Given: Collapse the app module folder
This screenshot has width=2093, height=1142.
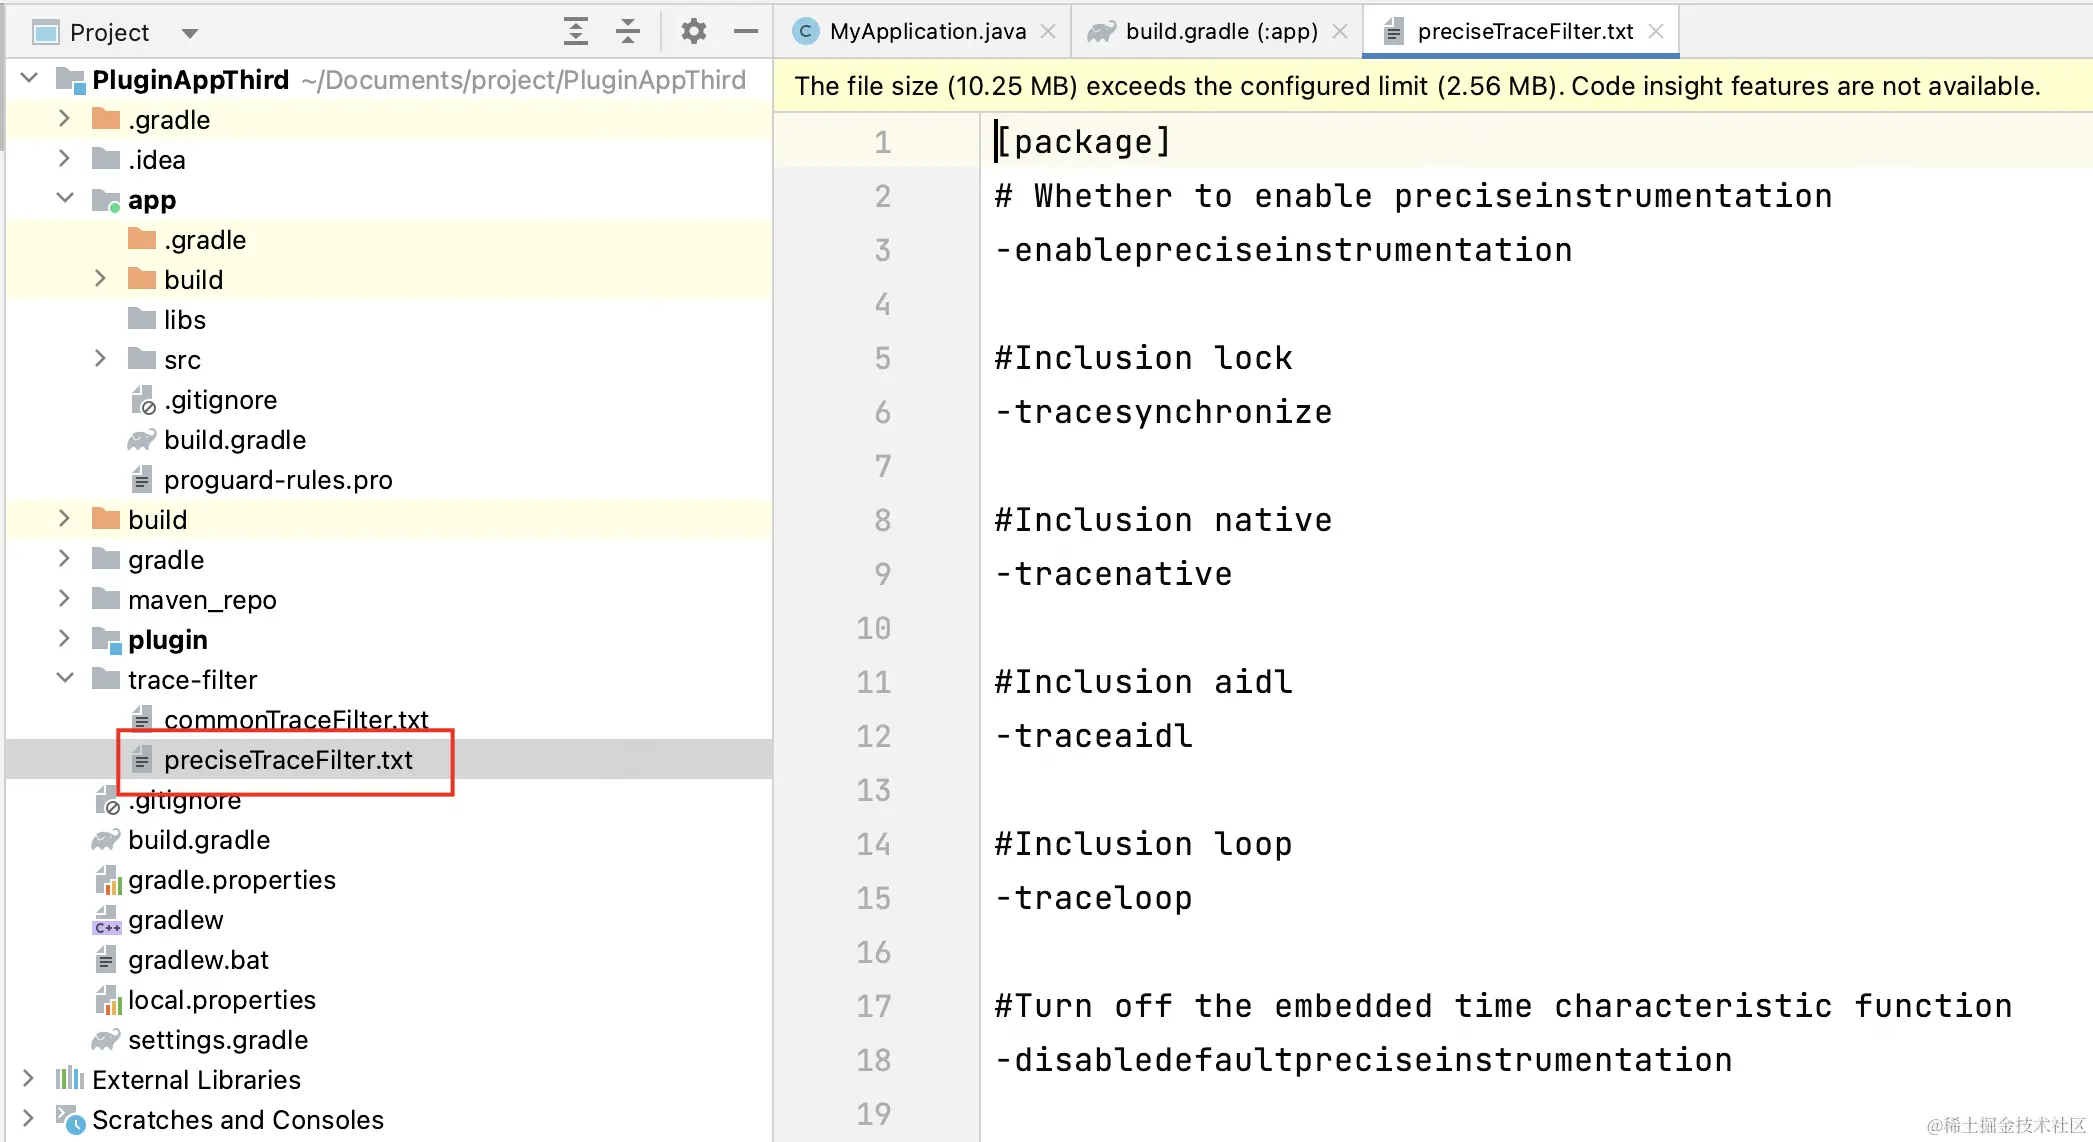Looking at the screenshot, I should point(65,199).
